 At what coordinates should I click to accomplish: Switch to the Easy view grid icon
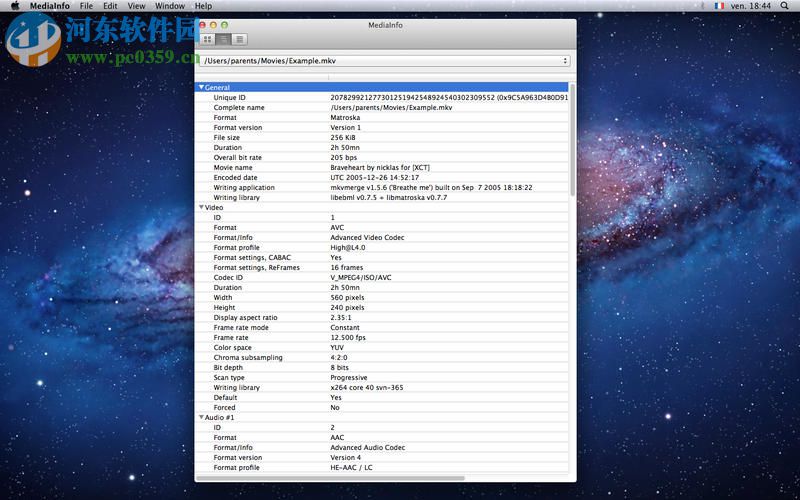click(208, 39)
